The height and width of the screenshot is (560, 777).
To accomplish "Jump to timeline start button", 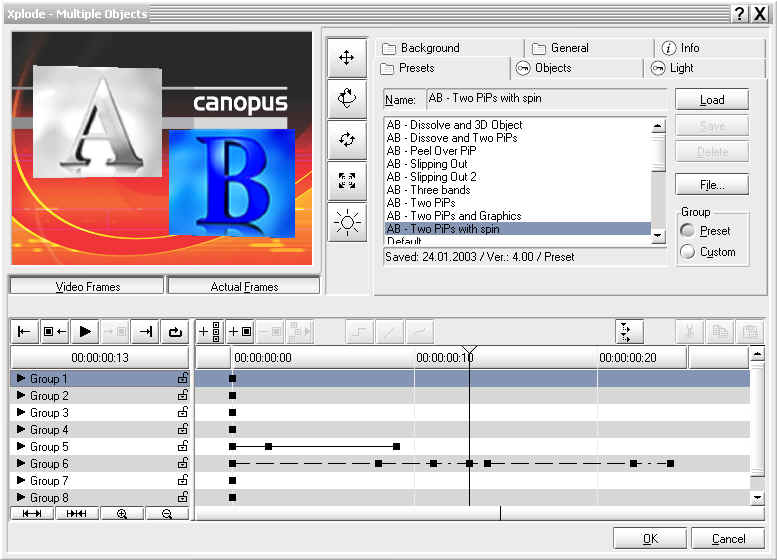I will tap(24, 332).
